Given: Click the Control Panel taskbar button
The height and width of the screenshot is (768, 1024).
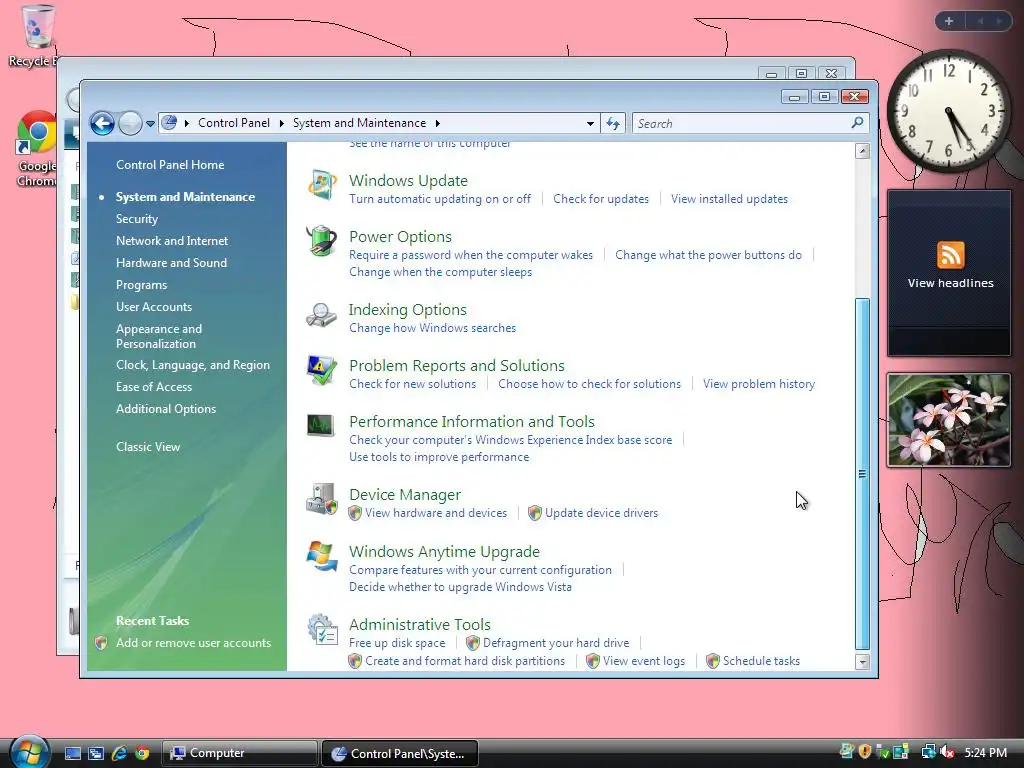Looking at the screenshot, I should click(x=400, y=753).
